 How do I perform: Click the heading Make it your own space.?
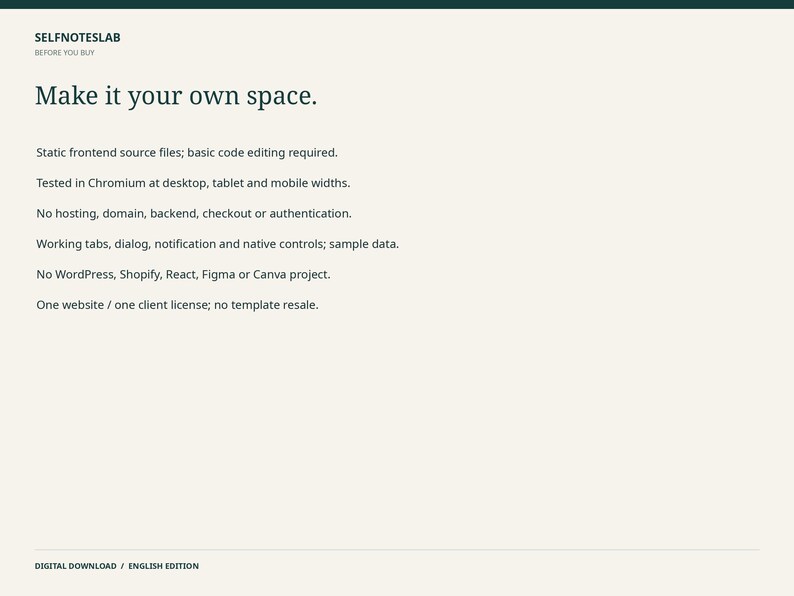click(x=176, y=96)
